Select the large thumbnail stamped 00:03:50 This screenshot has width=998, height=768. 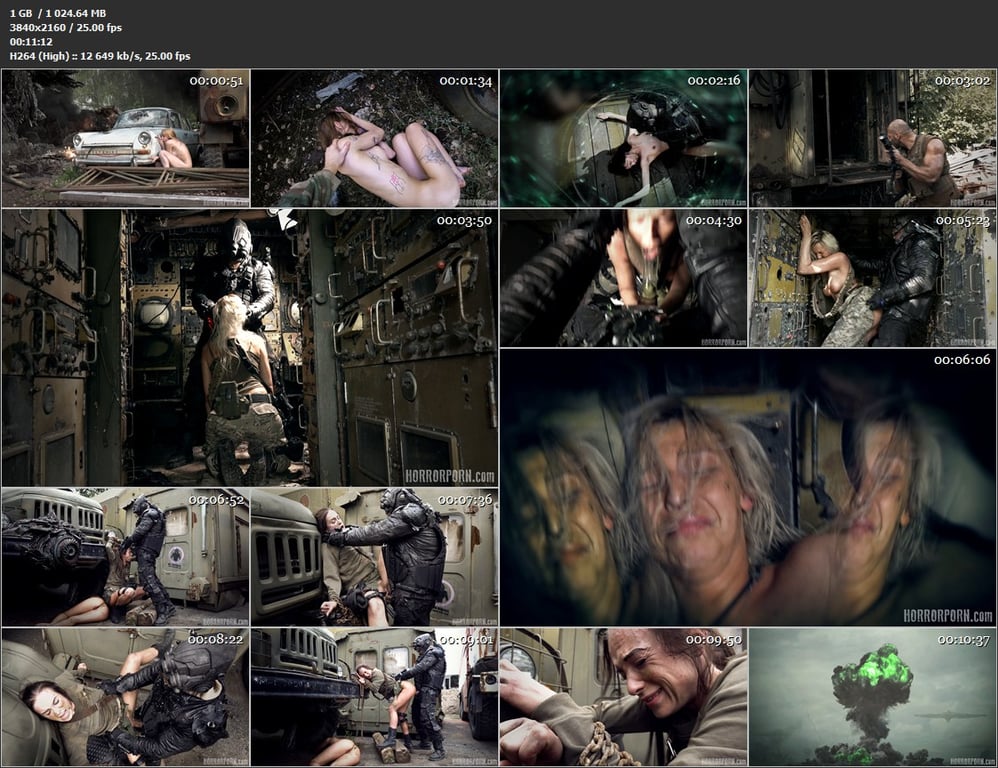(250, 348)
